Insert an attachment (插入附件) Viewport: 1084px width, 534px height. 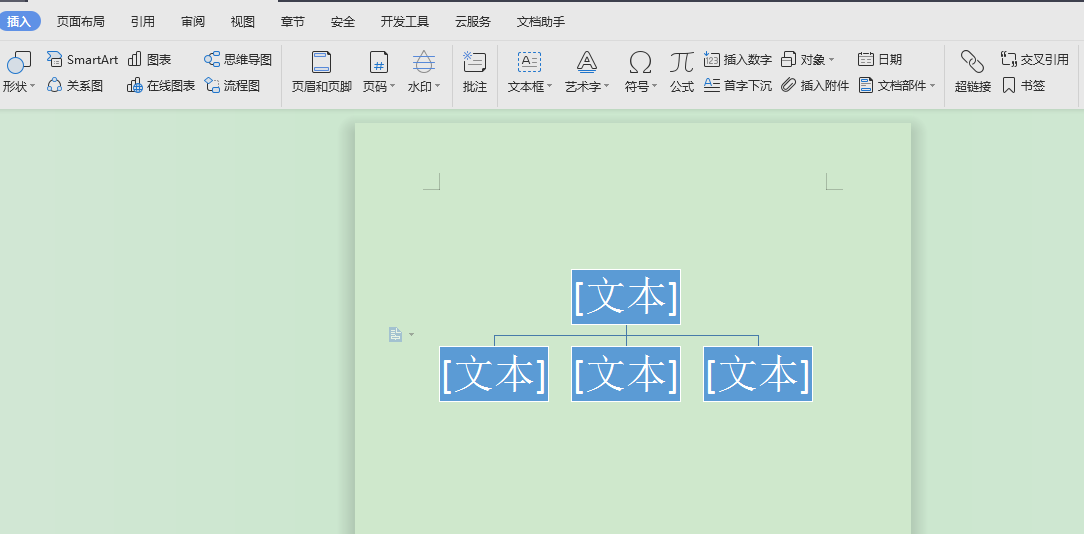tap(815, 86)
